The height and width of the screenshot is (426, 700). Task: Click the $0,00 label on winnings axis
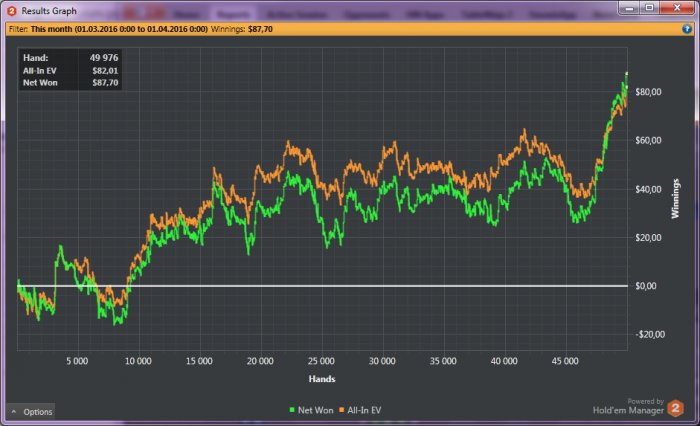point(648,286)
